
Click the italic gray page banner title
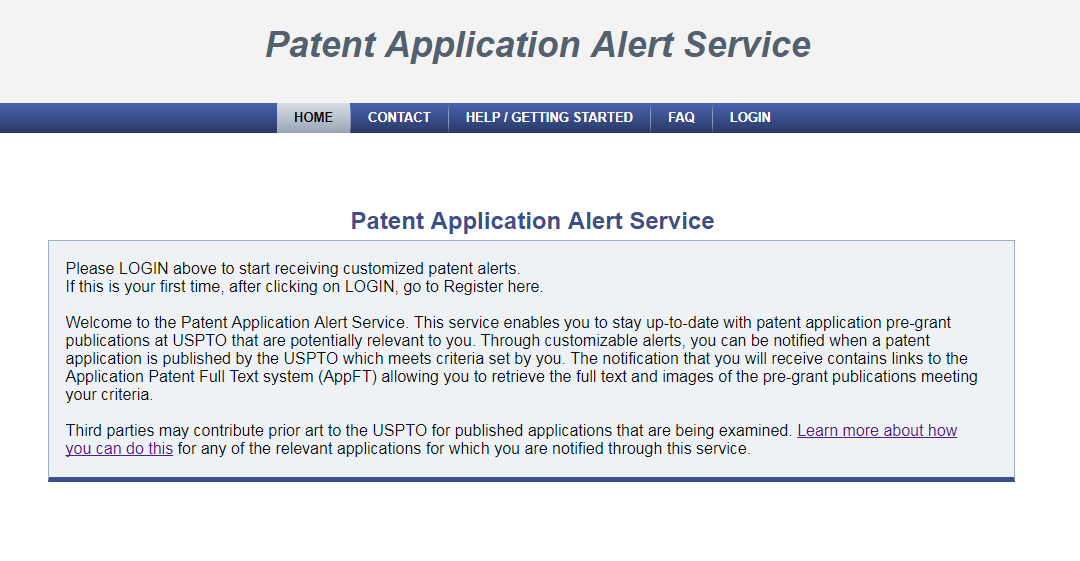[538, 45]
